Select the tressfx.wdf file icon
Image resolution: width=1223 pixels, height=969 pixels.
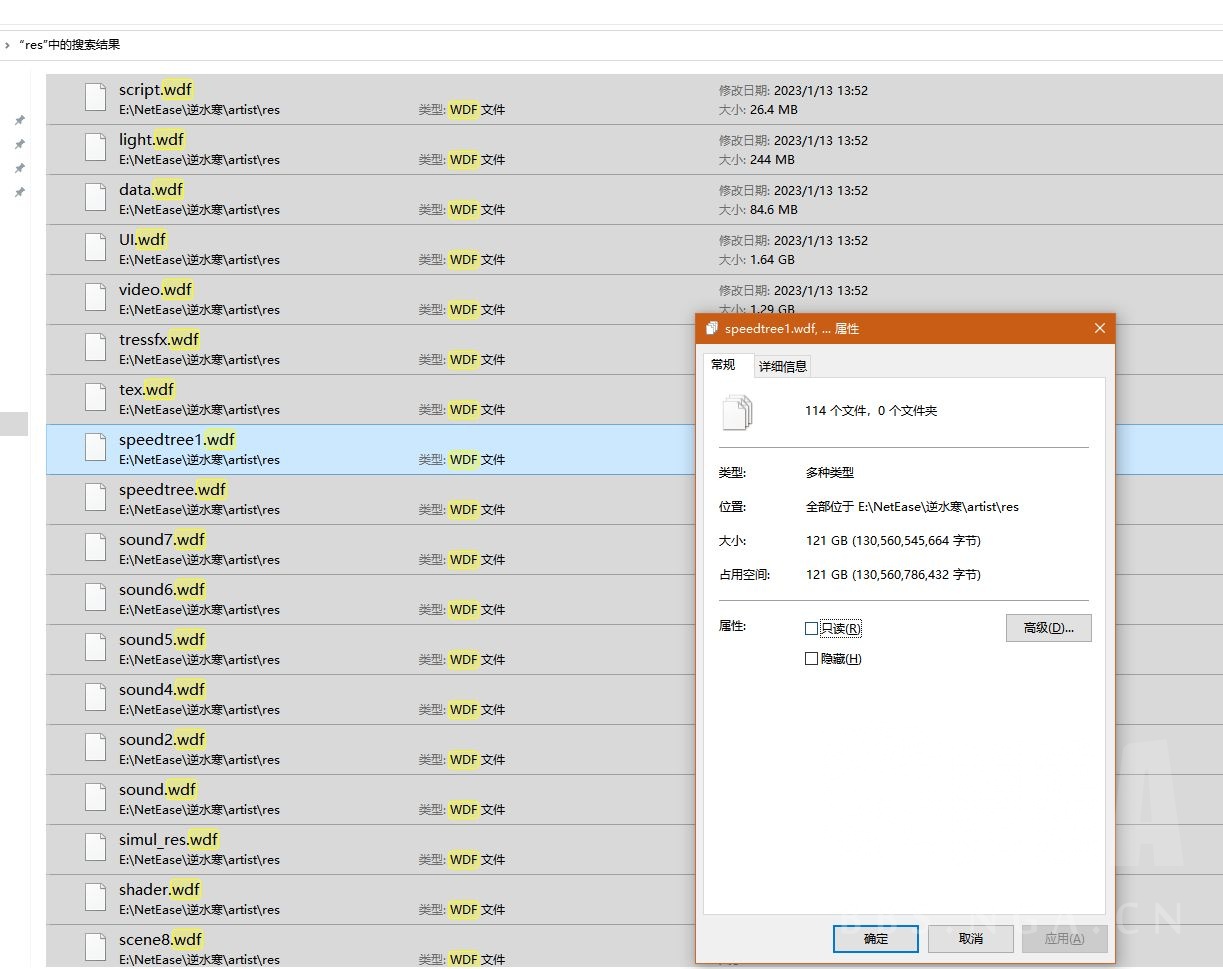click(96, 348)
